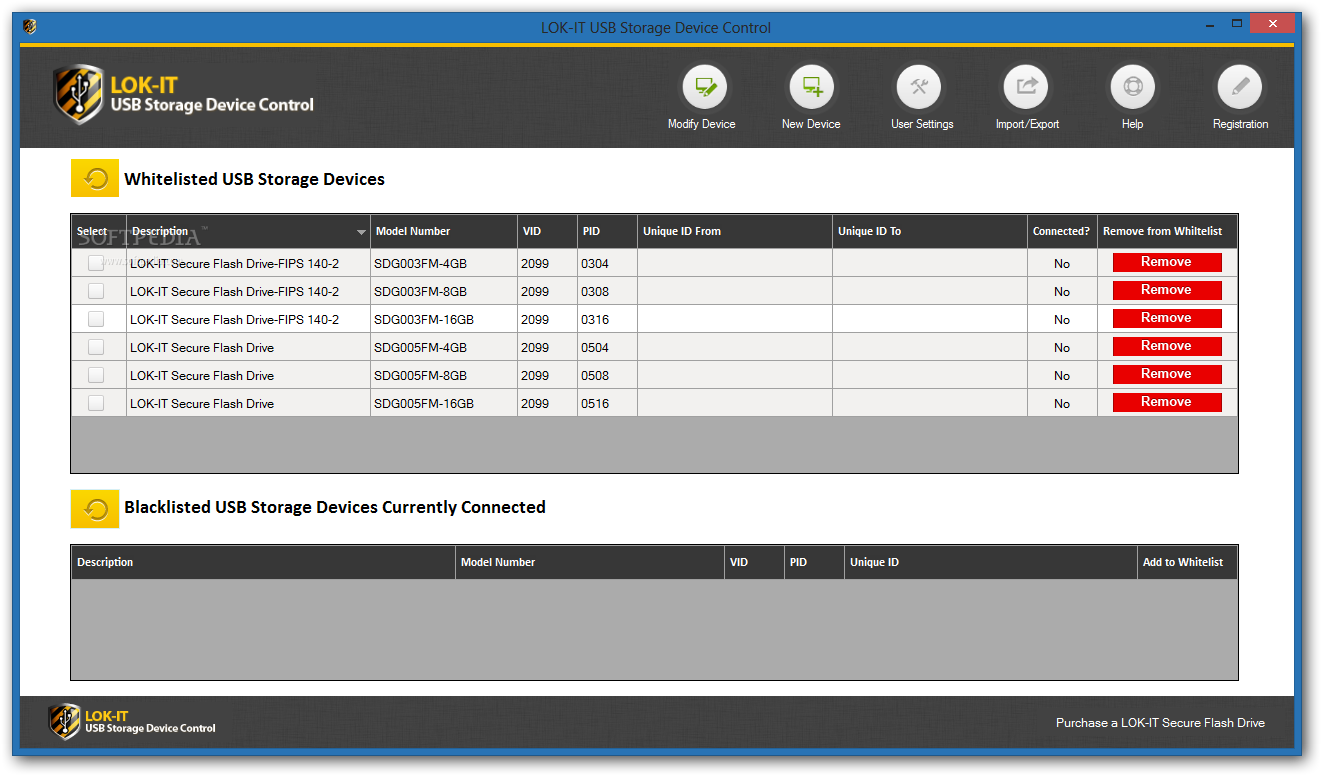Click the Add to Whitelist column header

(x=1187, y=562)
